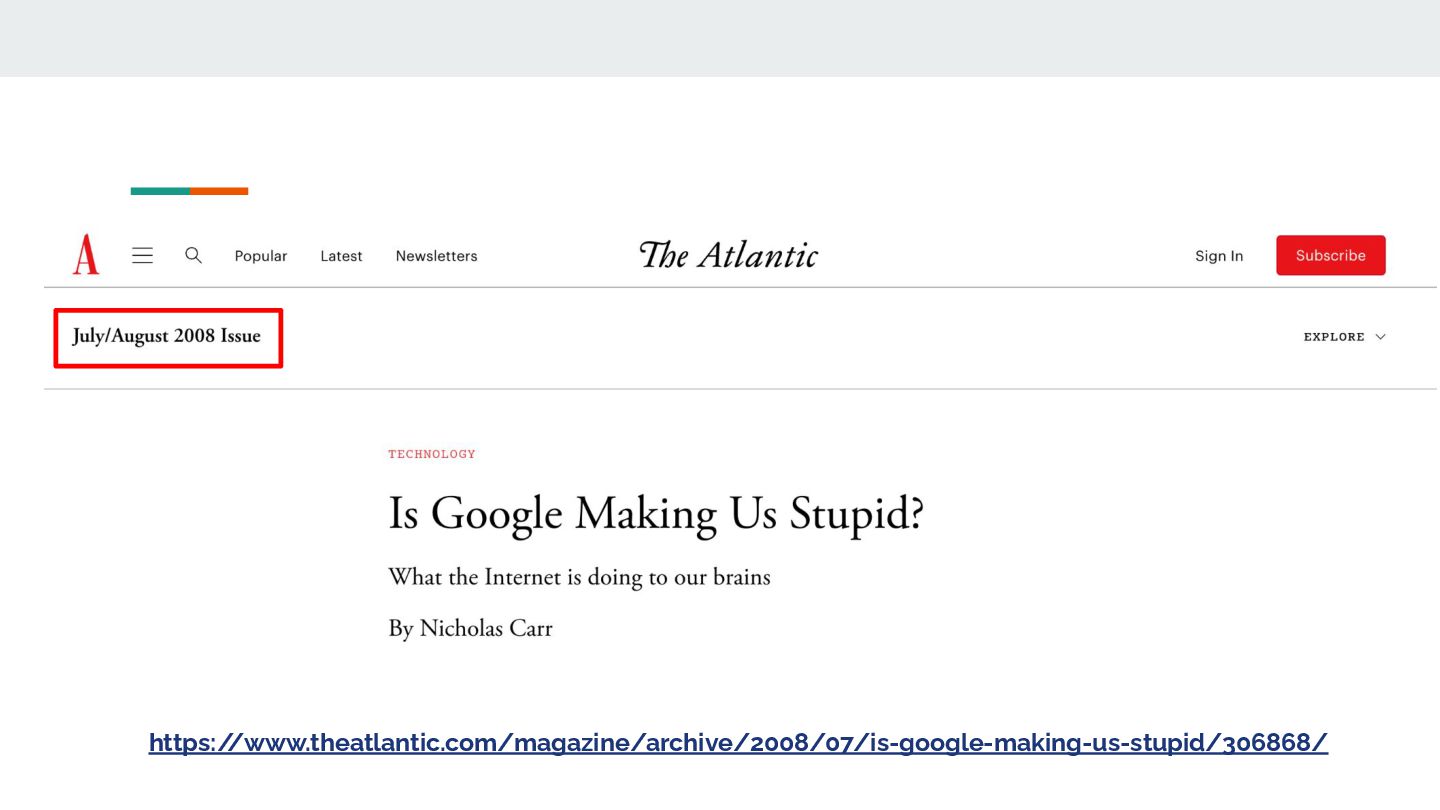Select Newsletters in the navigation bar
The height and width of the screenshot is (810, 1440).
436,256
